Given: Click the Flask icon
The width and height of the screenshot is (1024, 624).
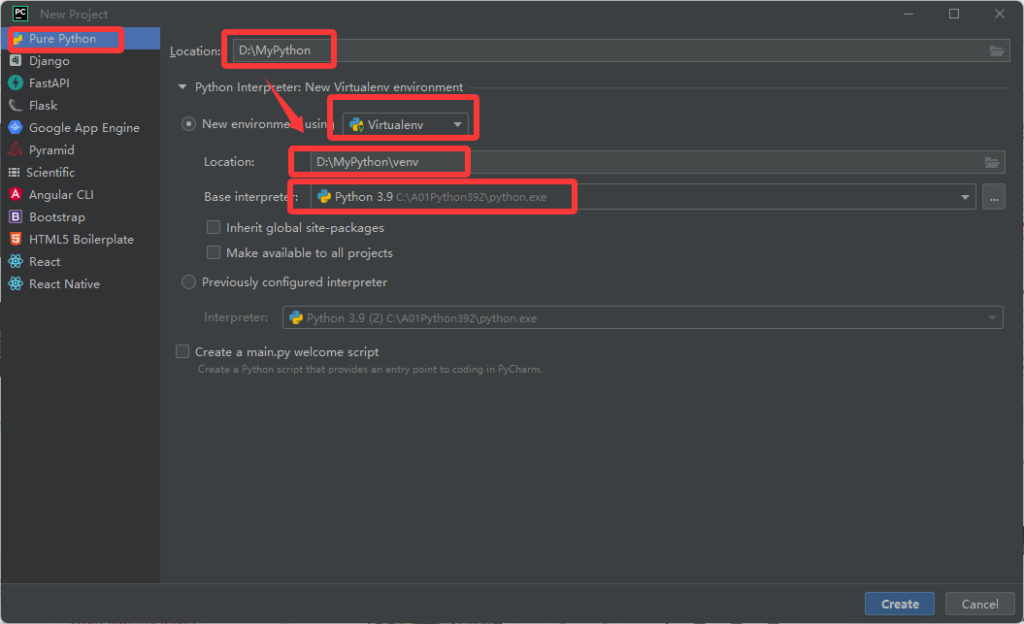Looking at the screenshot, I should 16,105.
